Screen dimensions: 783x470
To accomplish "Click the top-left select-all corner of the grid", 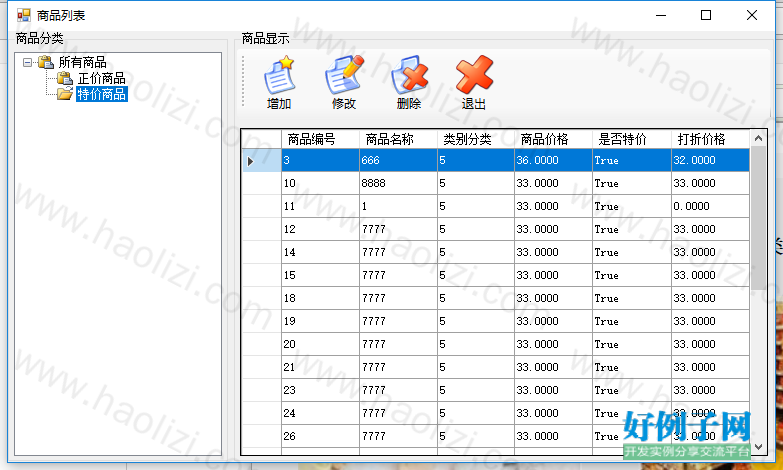I will 262,139.
